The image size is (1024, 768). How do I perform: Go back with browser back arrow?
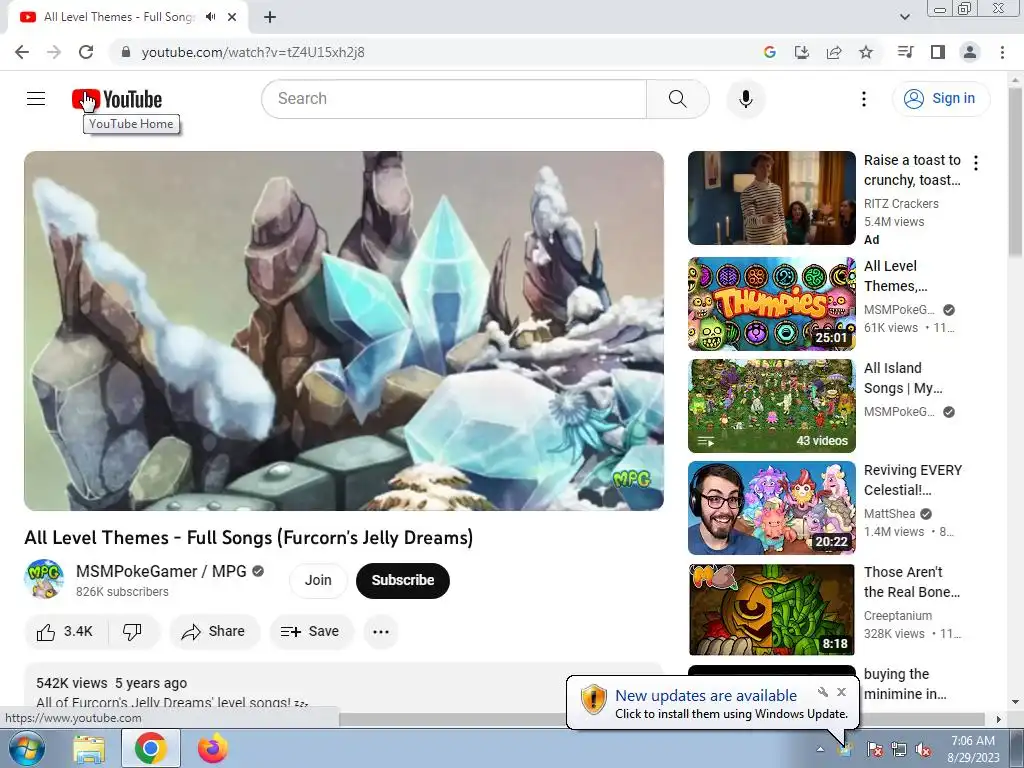point(22,52)
